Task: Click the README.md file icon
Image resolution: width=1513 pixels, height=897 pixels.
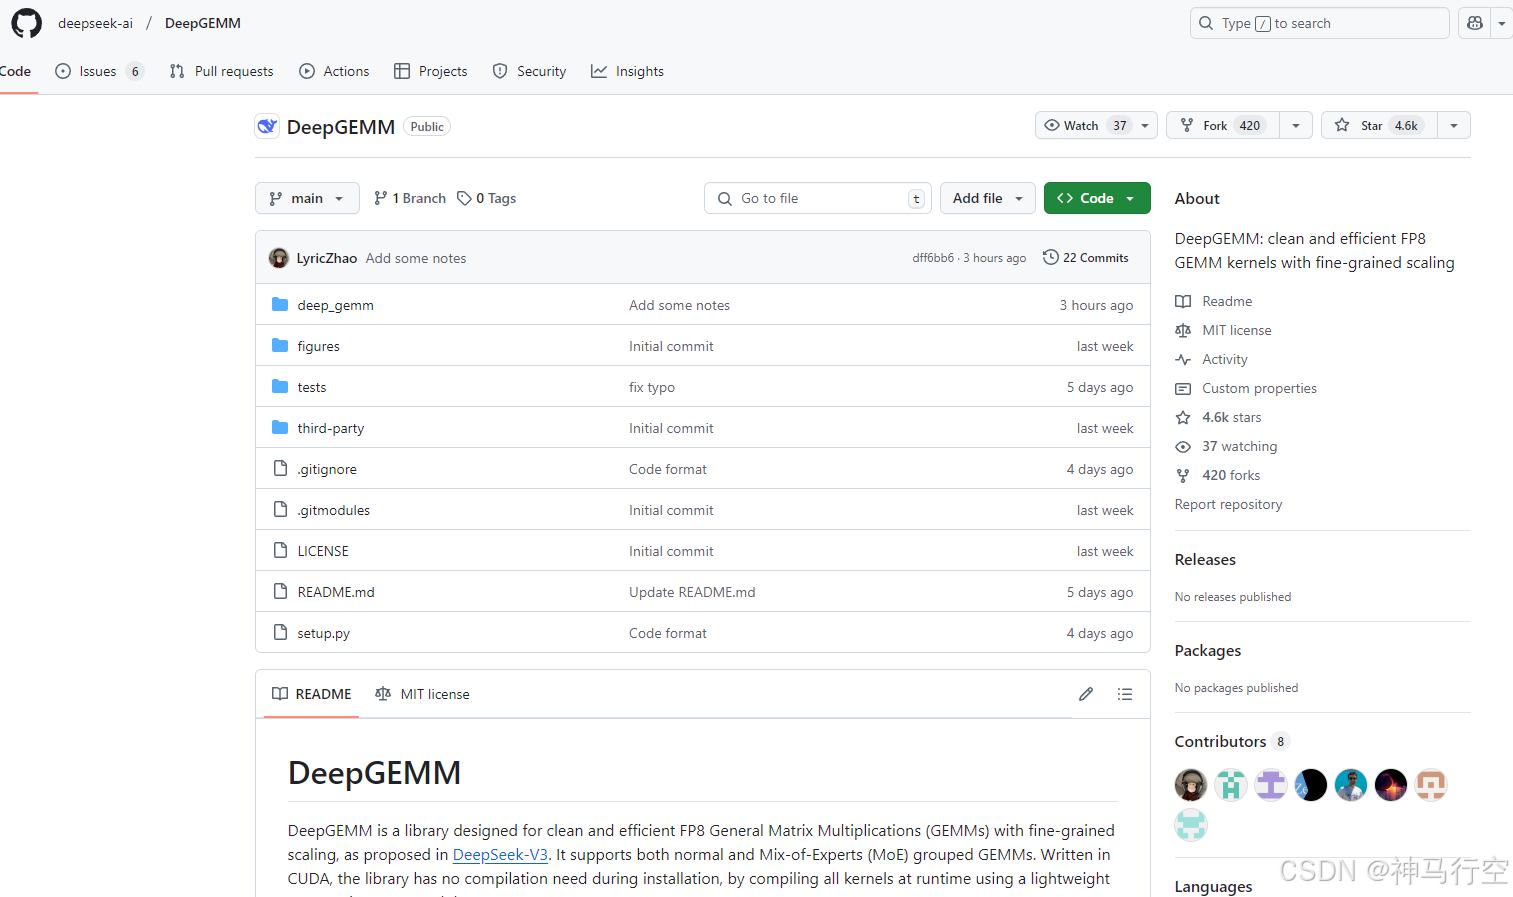Action: pos(280,592)
